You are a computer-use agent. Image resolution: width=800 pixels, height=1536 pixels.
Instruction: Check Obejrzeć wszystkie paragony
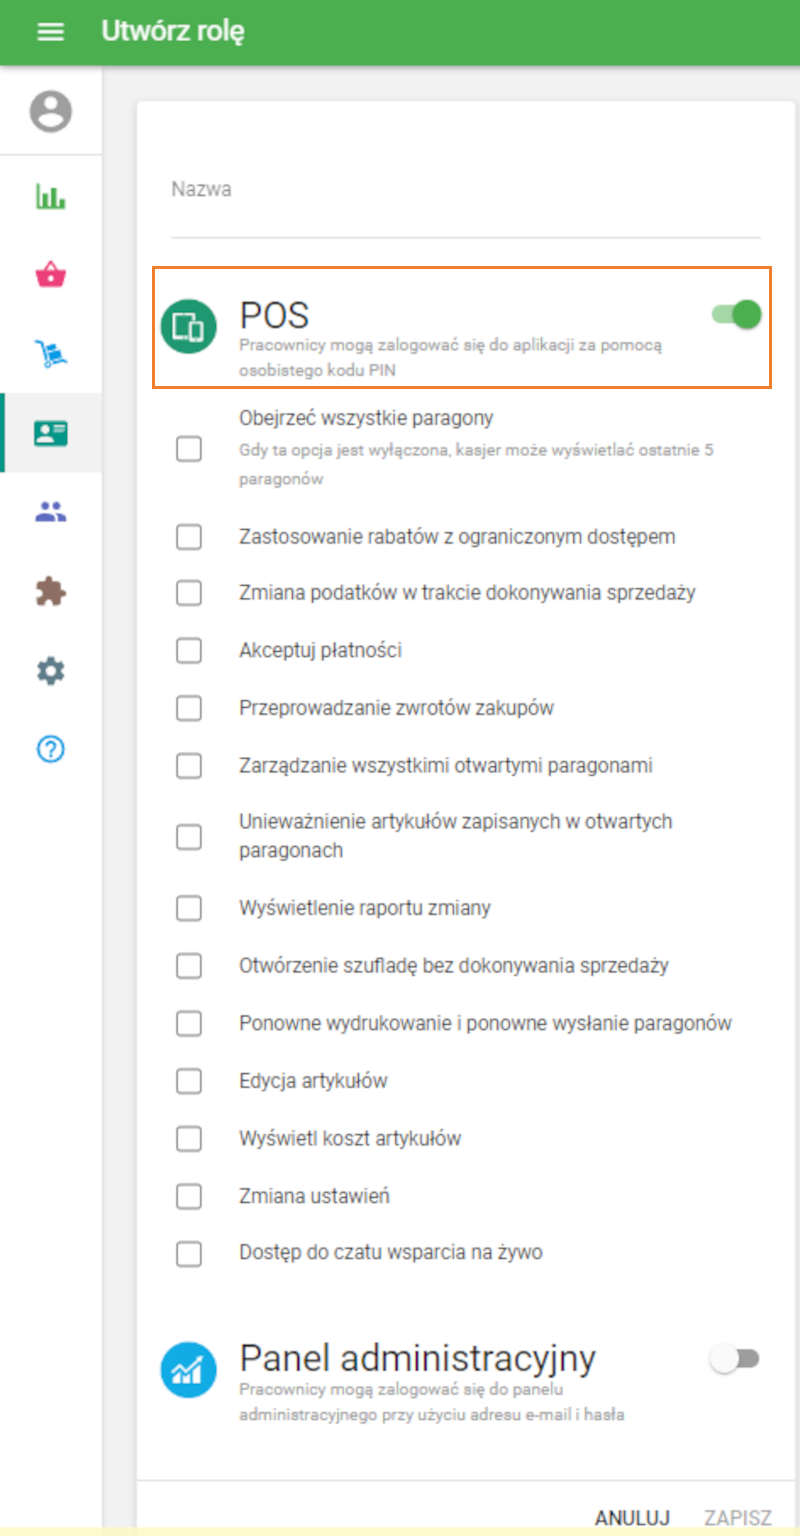(x=189, y=449)
